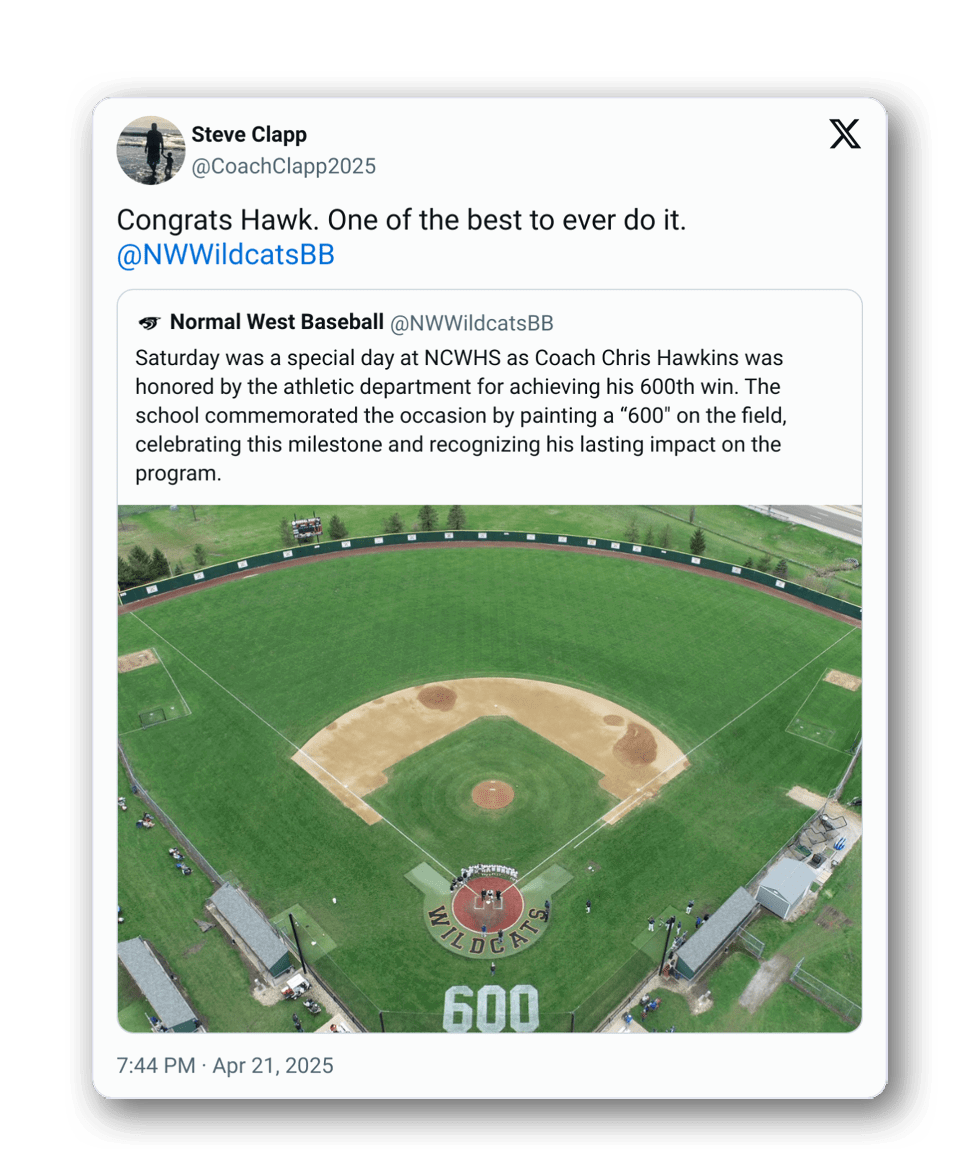Open the @CoachClapp2025 handle
This screenshot has height=1149, width=980.
283,166
